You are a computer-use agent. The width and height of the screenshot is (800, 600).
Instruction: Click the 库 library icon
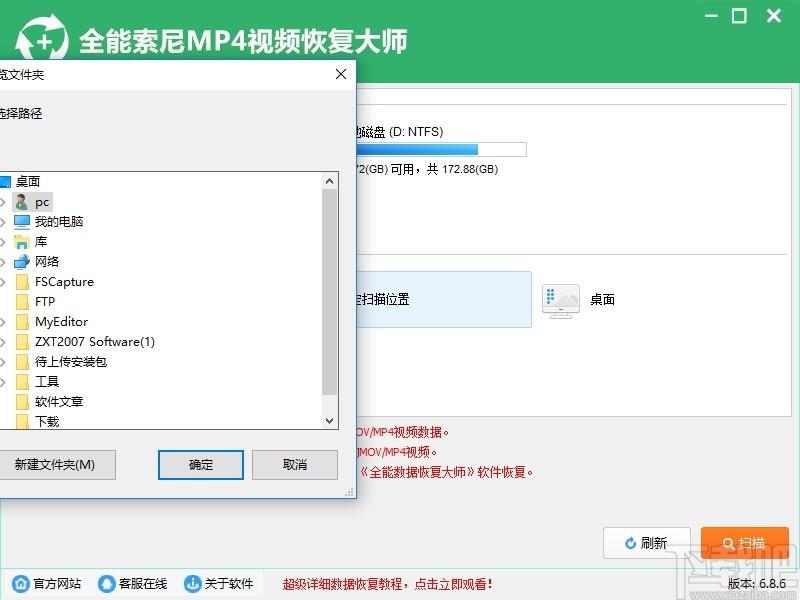tap(22, 242)
